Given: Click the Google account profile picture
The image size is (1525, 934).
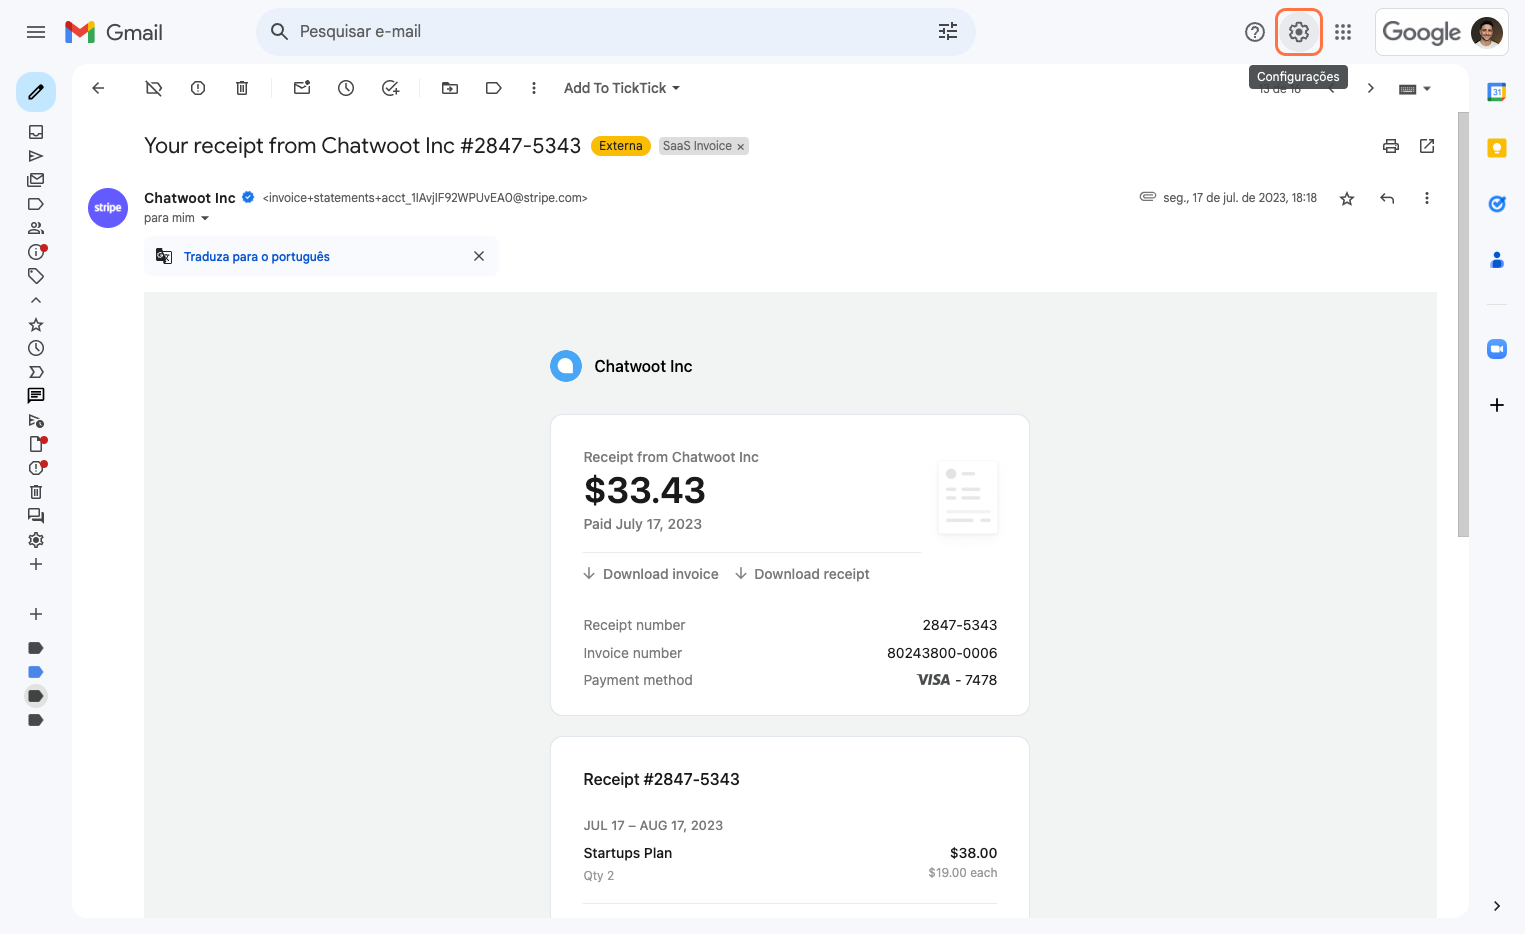Looking at the screenshot, I should point(1487,32).
